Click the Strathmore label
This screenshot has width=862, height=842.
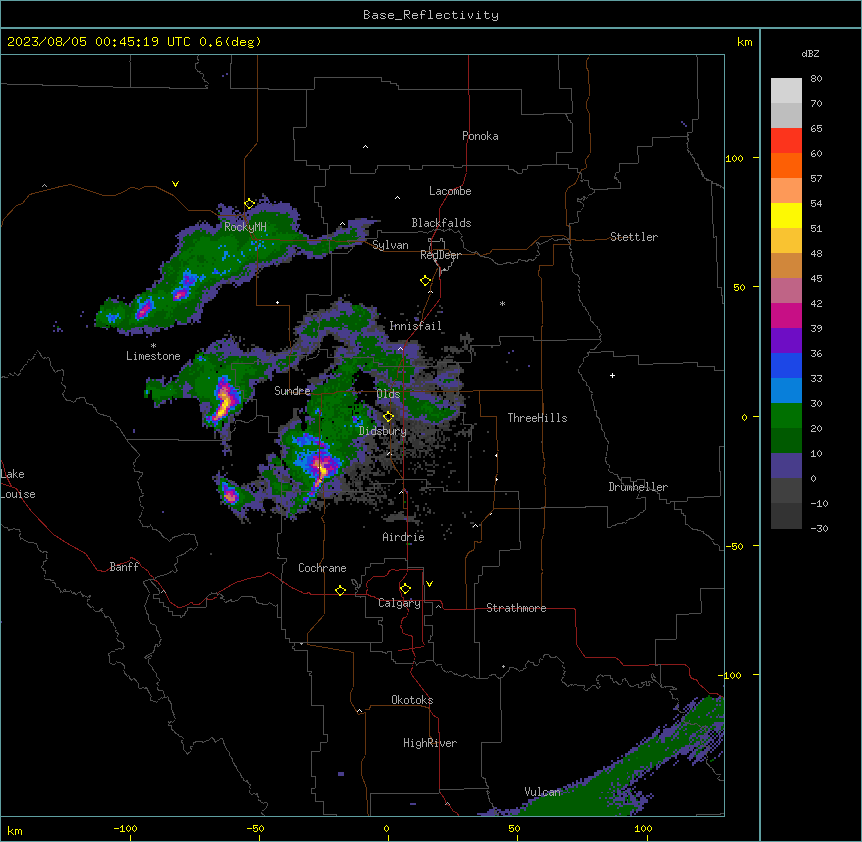pos(516,608)
